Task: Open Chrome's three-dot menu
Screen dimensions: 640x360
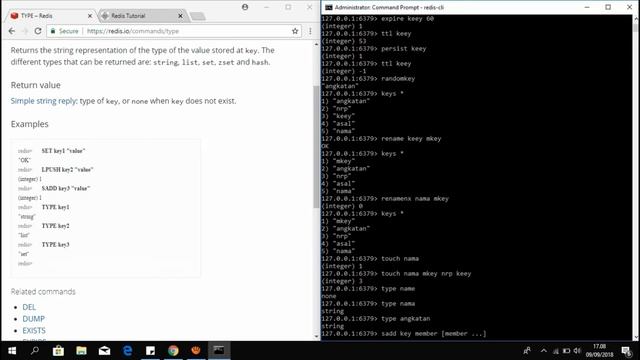Action: (x=310, y=31)
